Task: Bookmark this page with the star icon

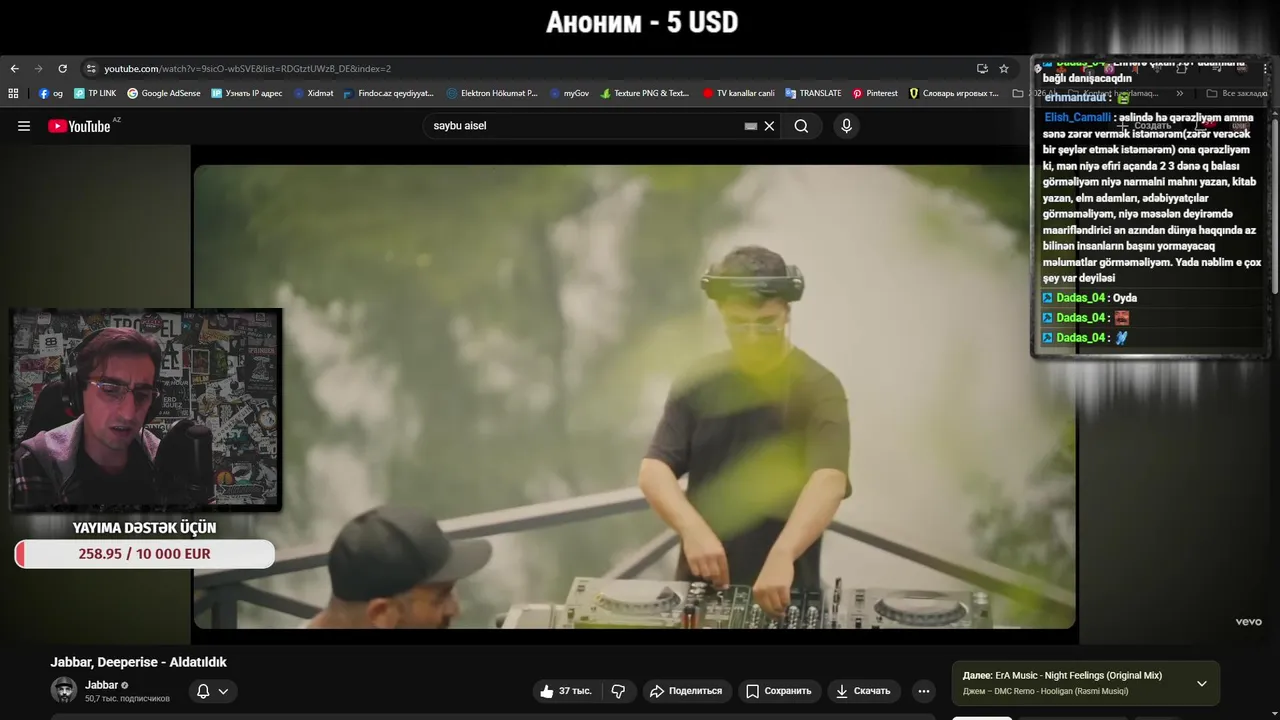Action: tap(1004, 69)
